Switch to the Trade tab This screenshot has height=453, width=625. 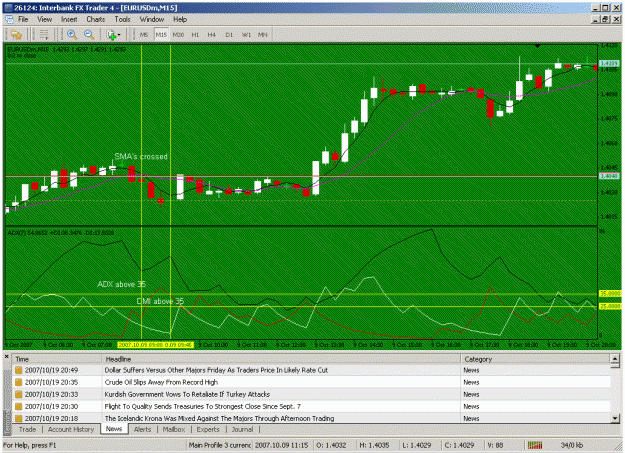pyautogui.click(x=28, y=429)
